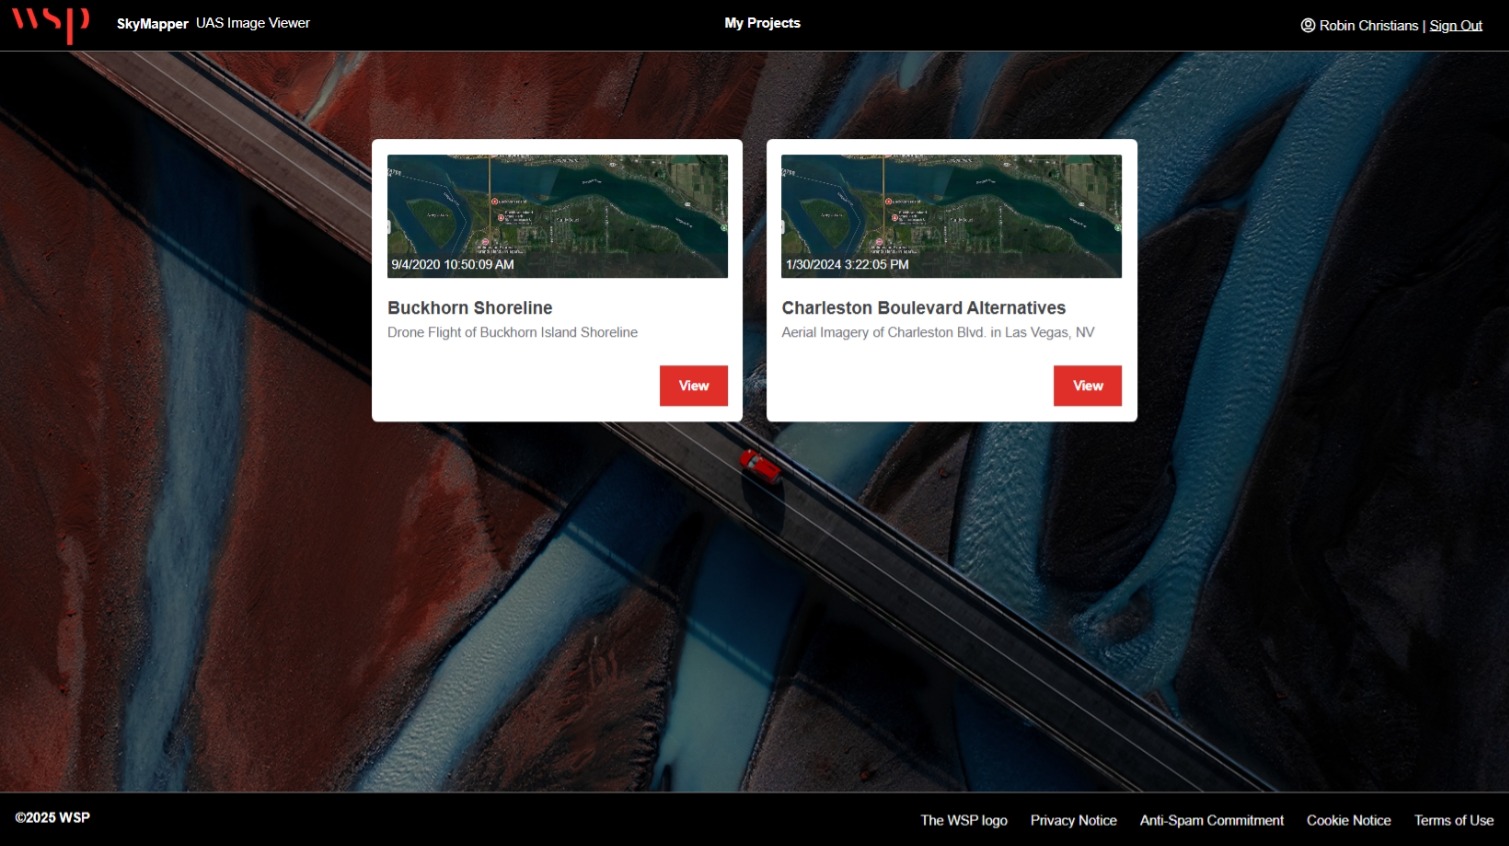Open the Buckhorn Shoreline map thumbnail
Screen dimensions: 1509x846
click(557, 216)
